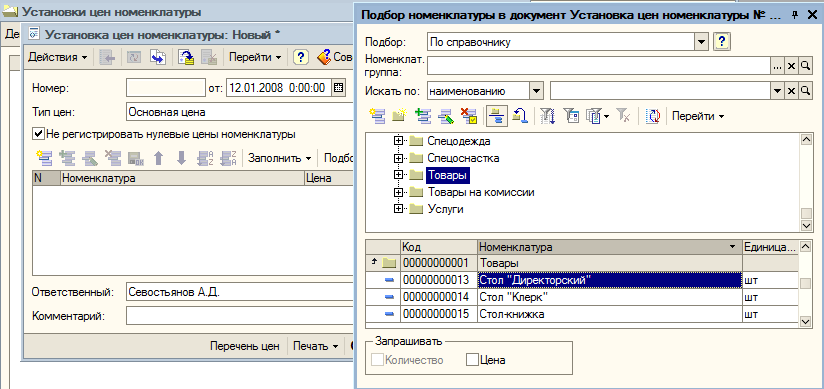Click the Цена column header in document table
The width and height of the screenshot is (824, 389).
(329, 178)
